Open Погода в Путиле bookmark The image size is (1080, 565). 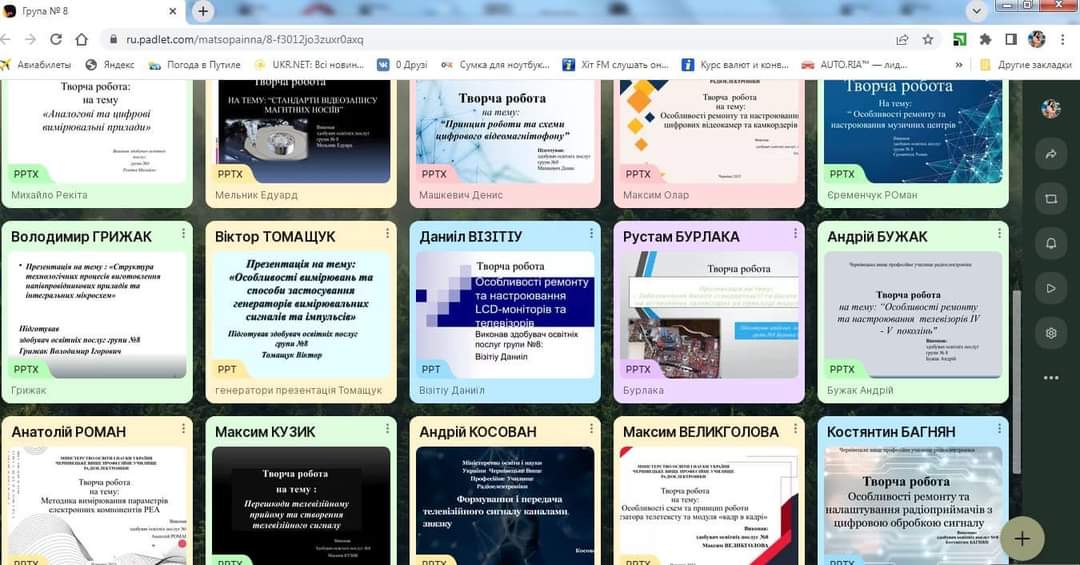click(195, 65)
